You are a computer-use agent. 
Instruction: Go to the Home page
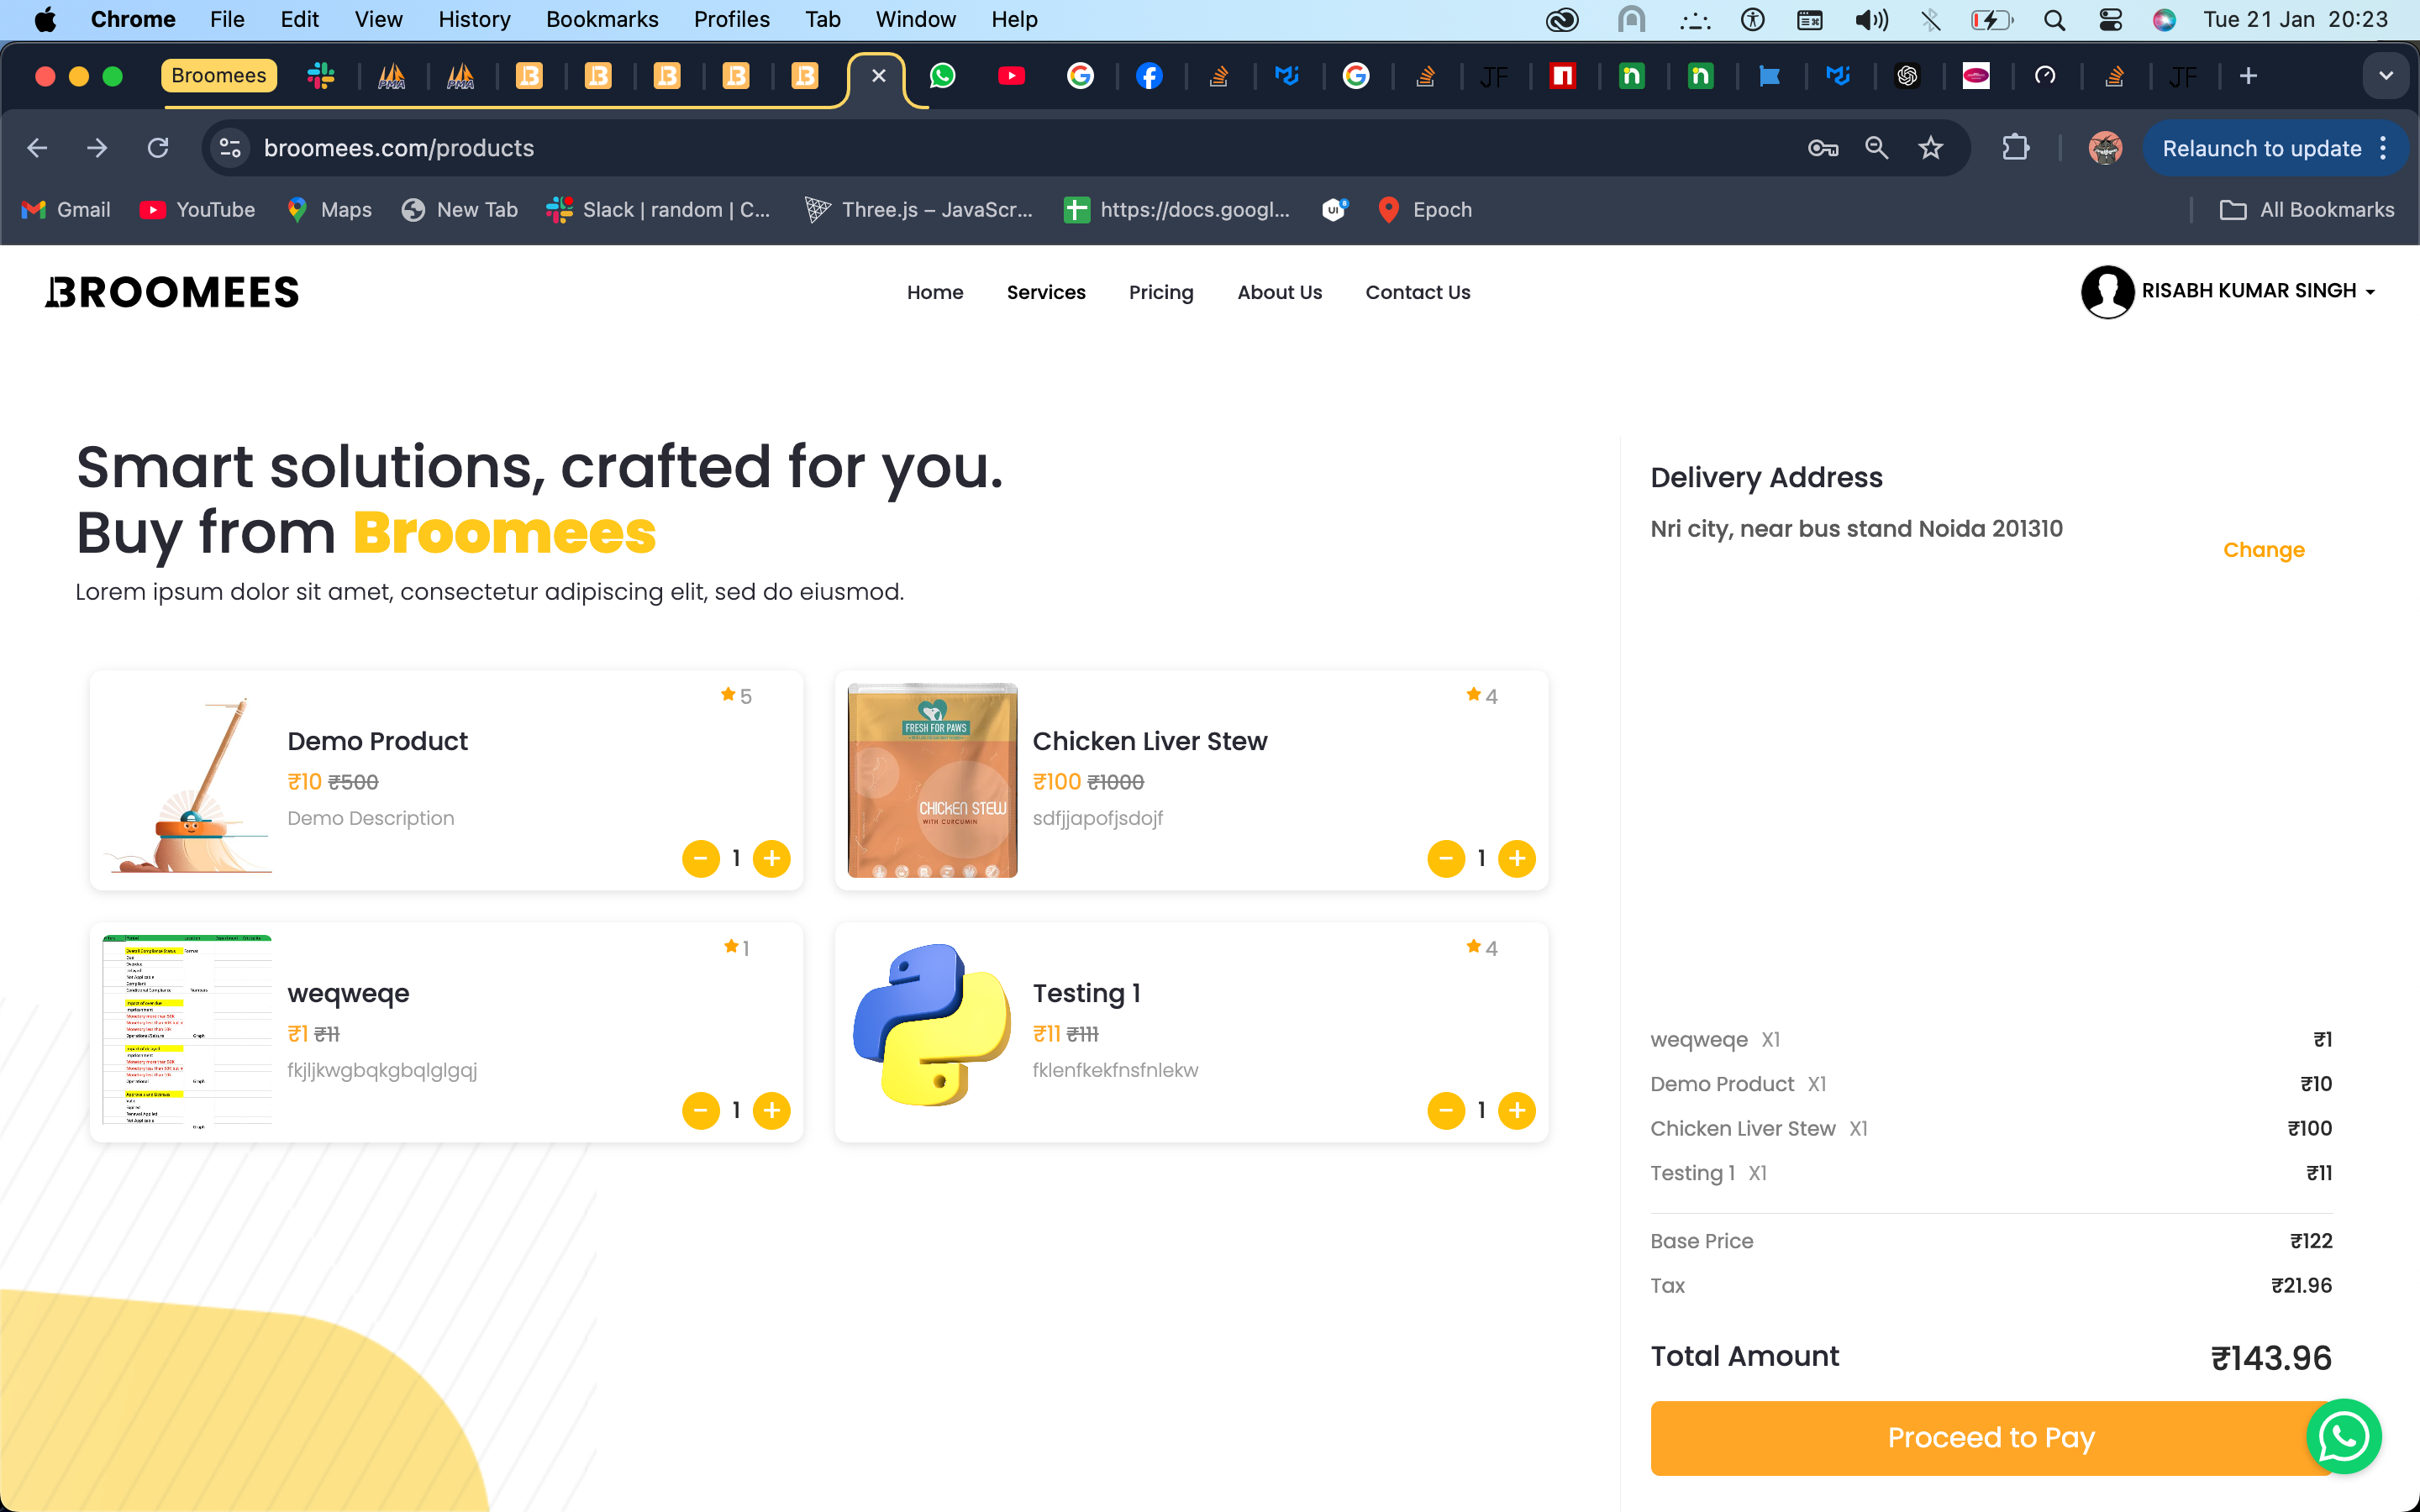tap(935, 292)
